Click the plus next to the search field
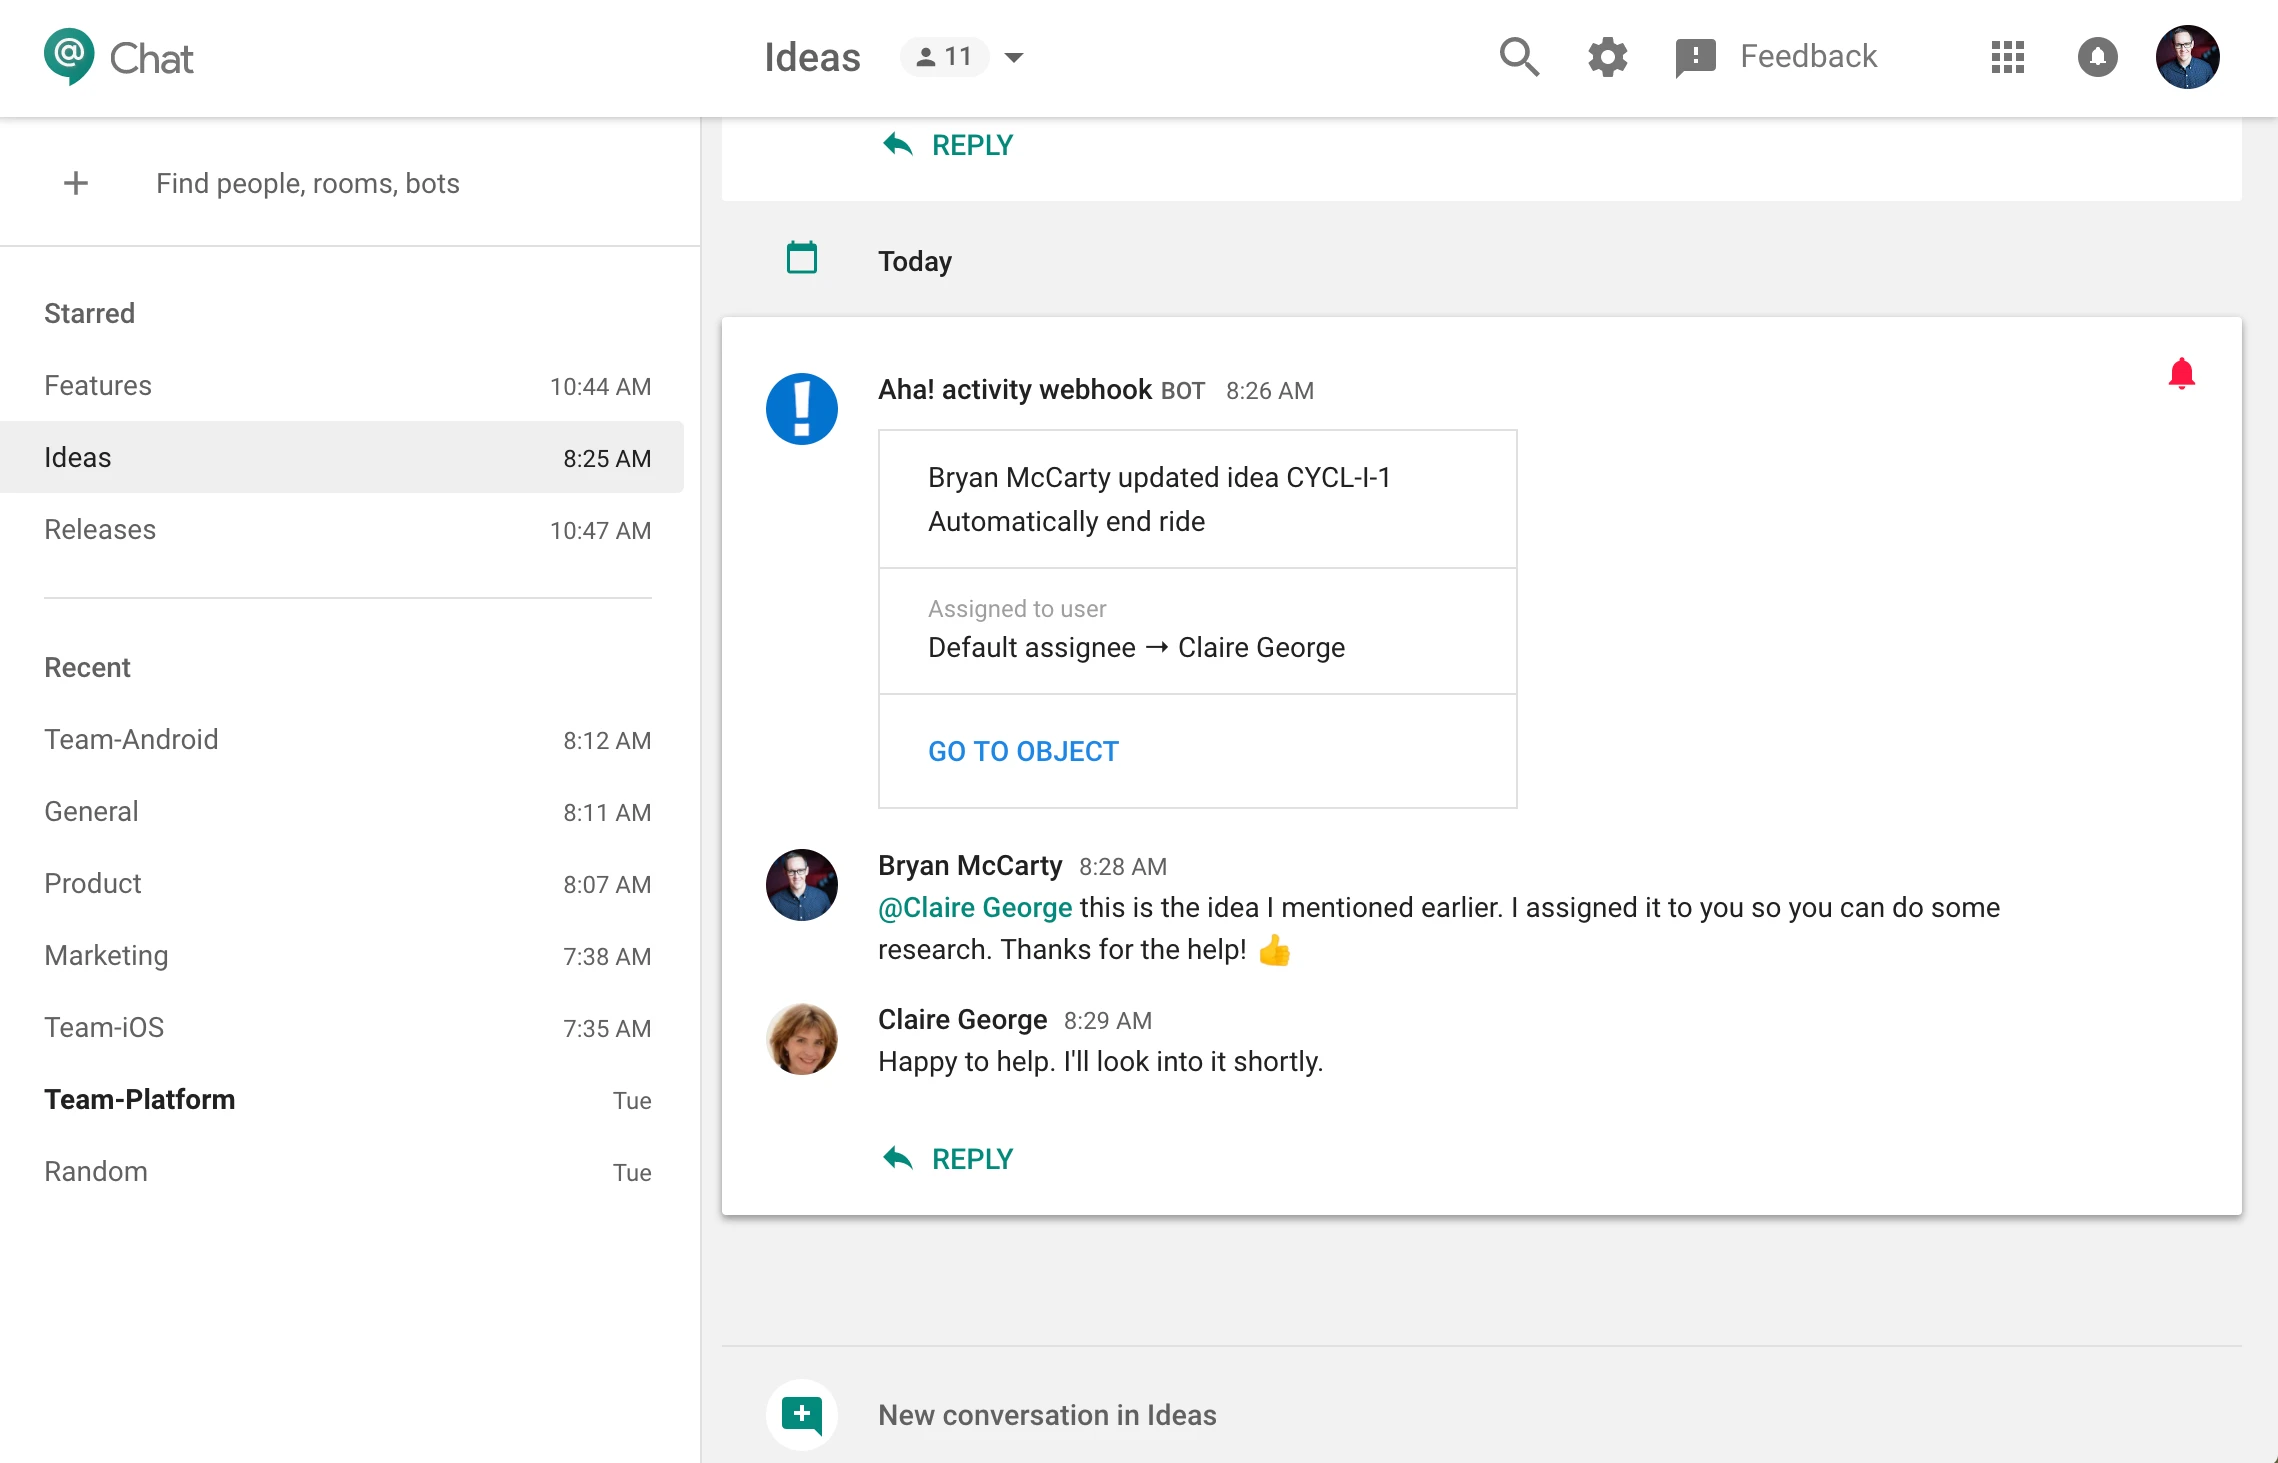The image size is (2278, 1463). (x=76, y=183)
